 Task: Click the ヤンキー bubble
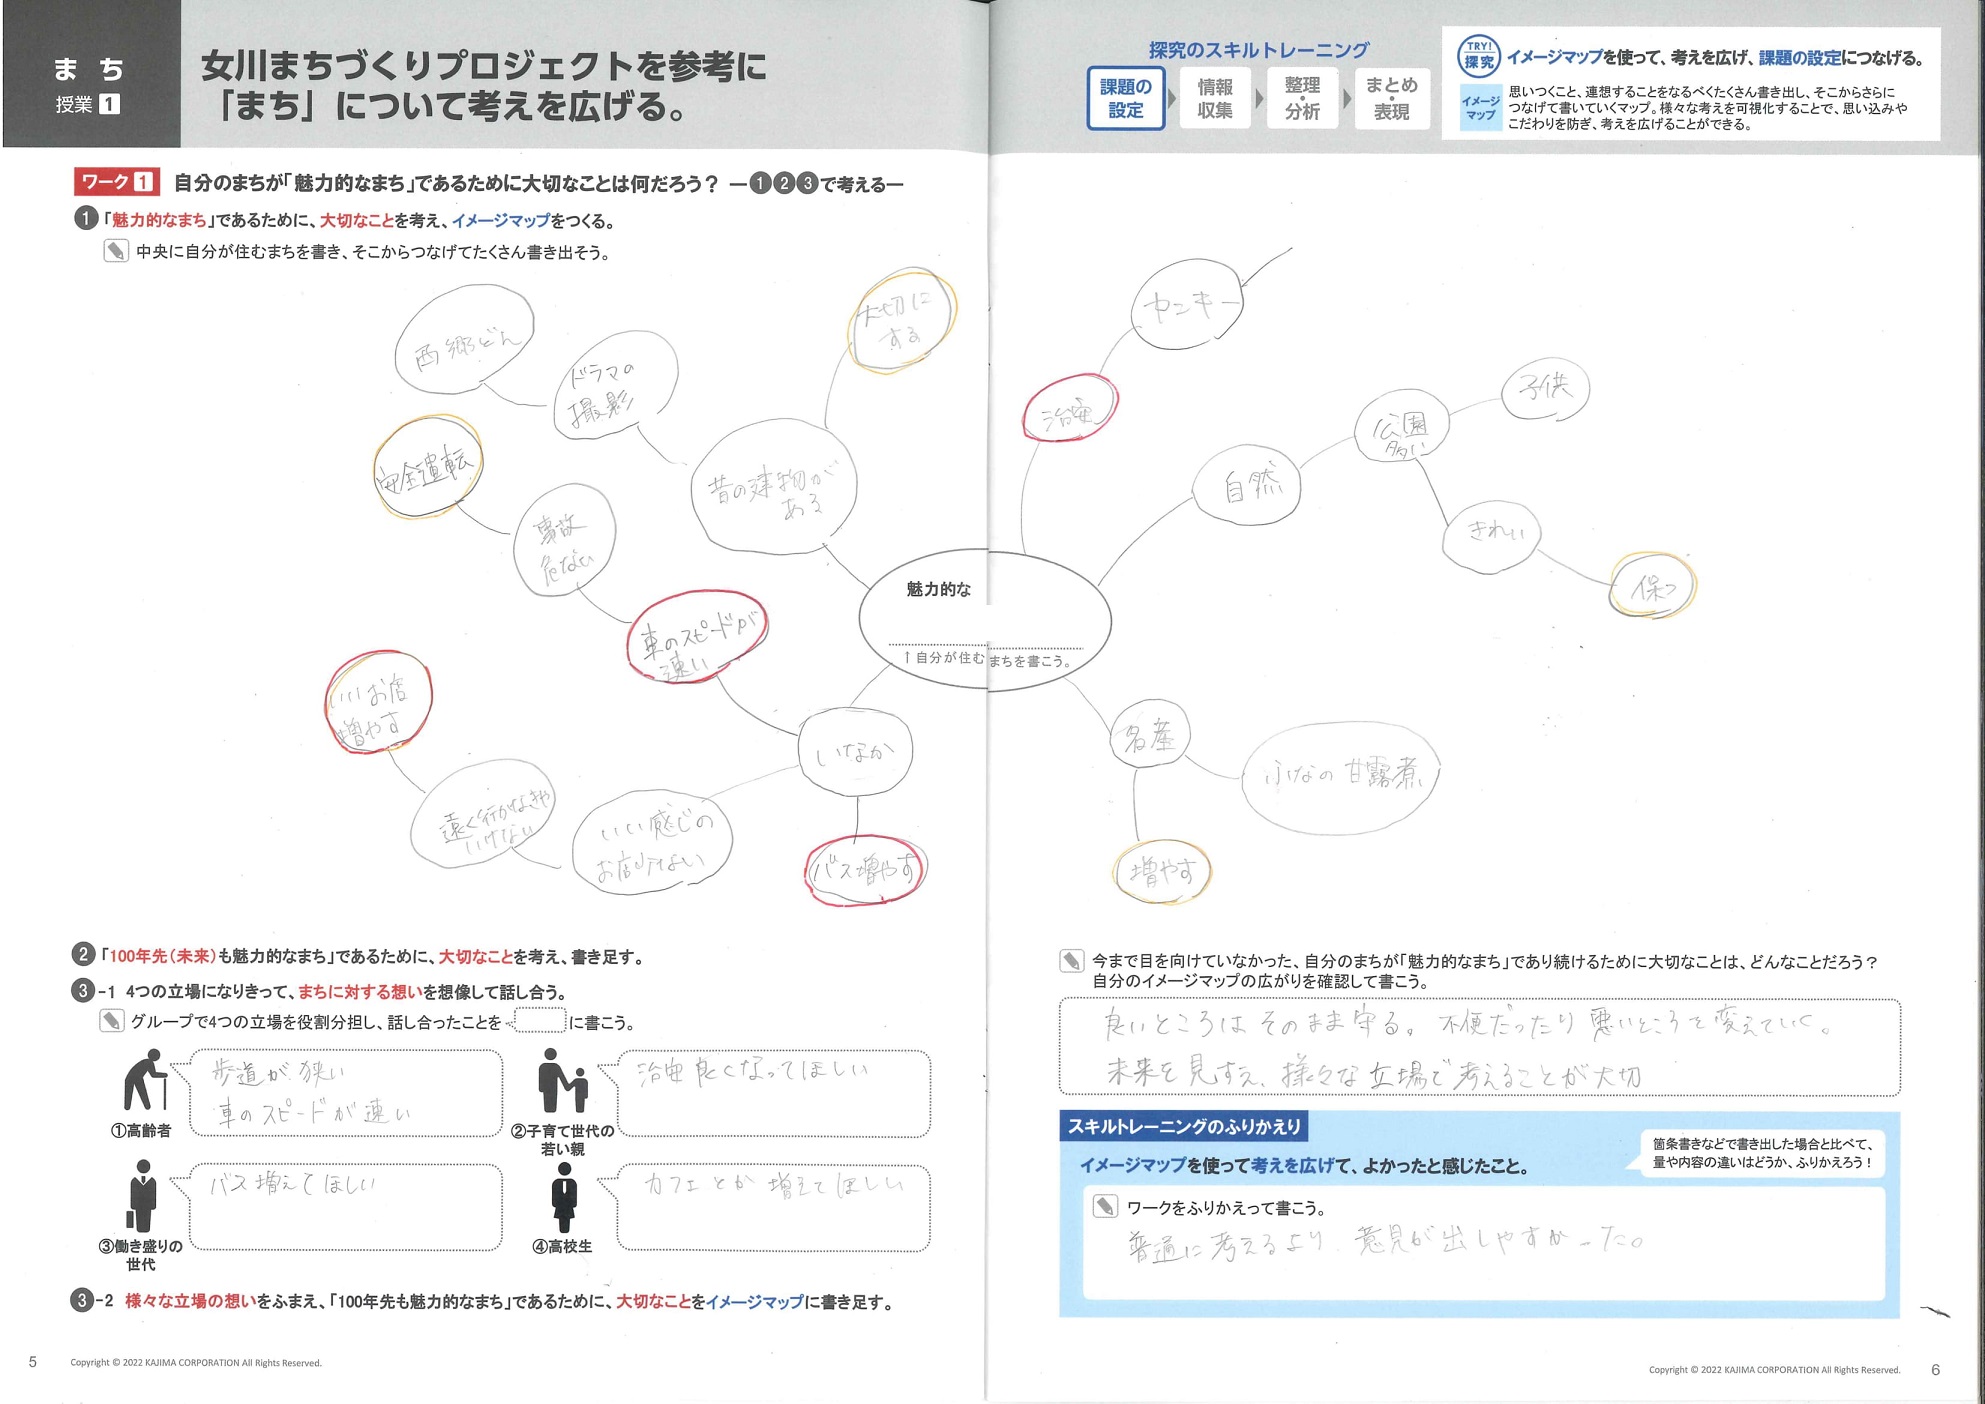(x=1188, y=303)
